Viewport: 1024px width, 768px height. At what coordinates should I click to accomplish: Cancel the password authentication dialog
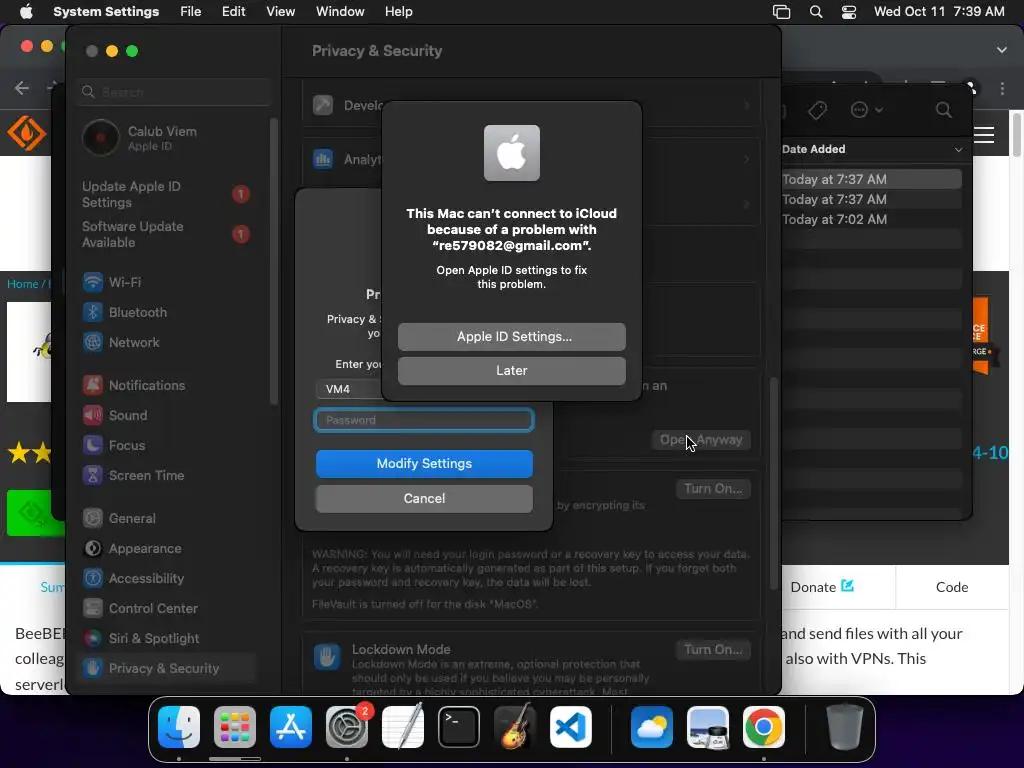pos(424,498)
